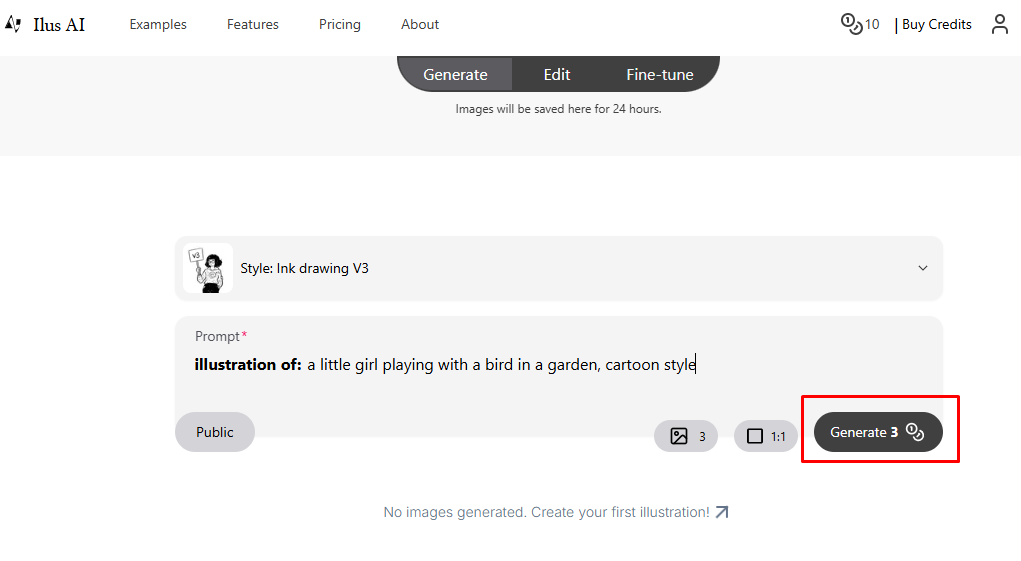
Task: Click the Ilus AI logo icon
Action: pos(13,24)
